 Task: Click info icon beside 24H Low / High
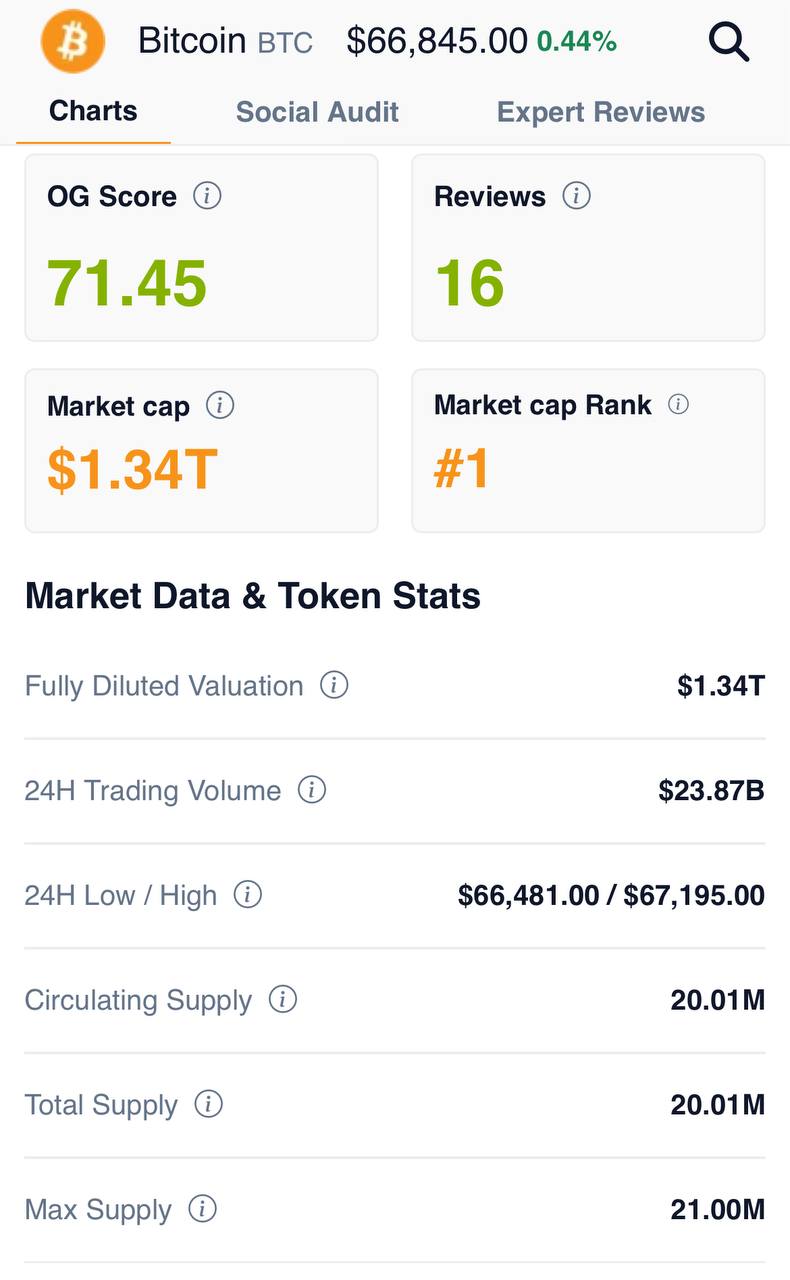[248, 894]
